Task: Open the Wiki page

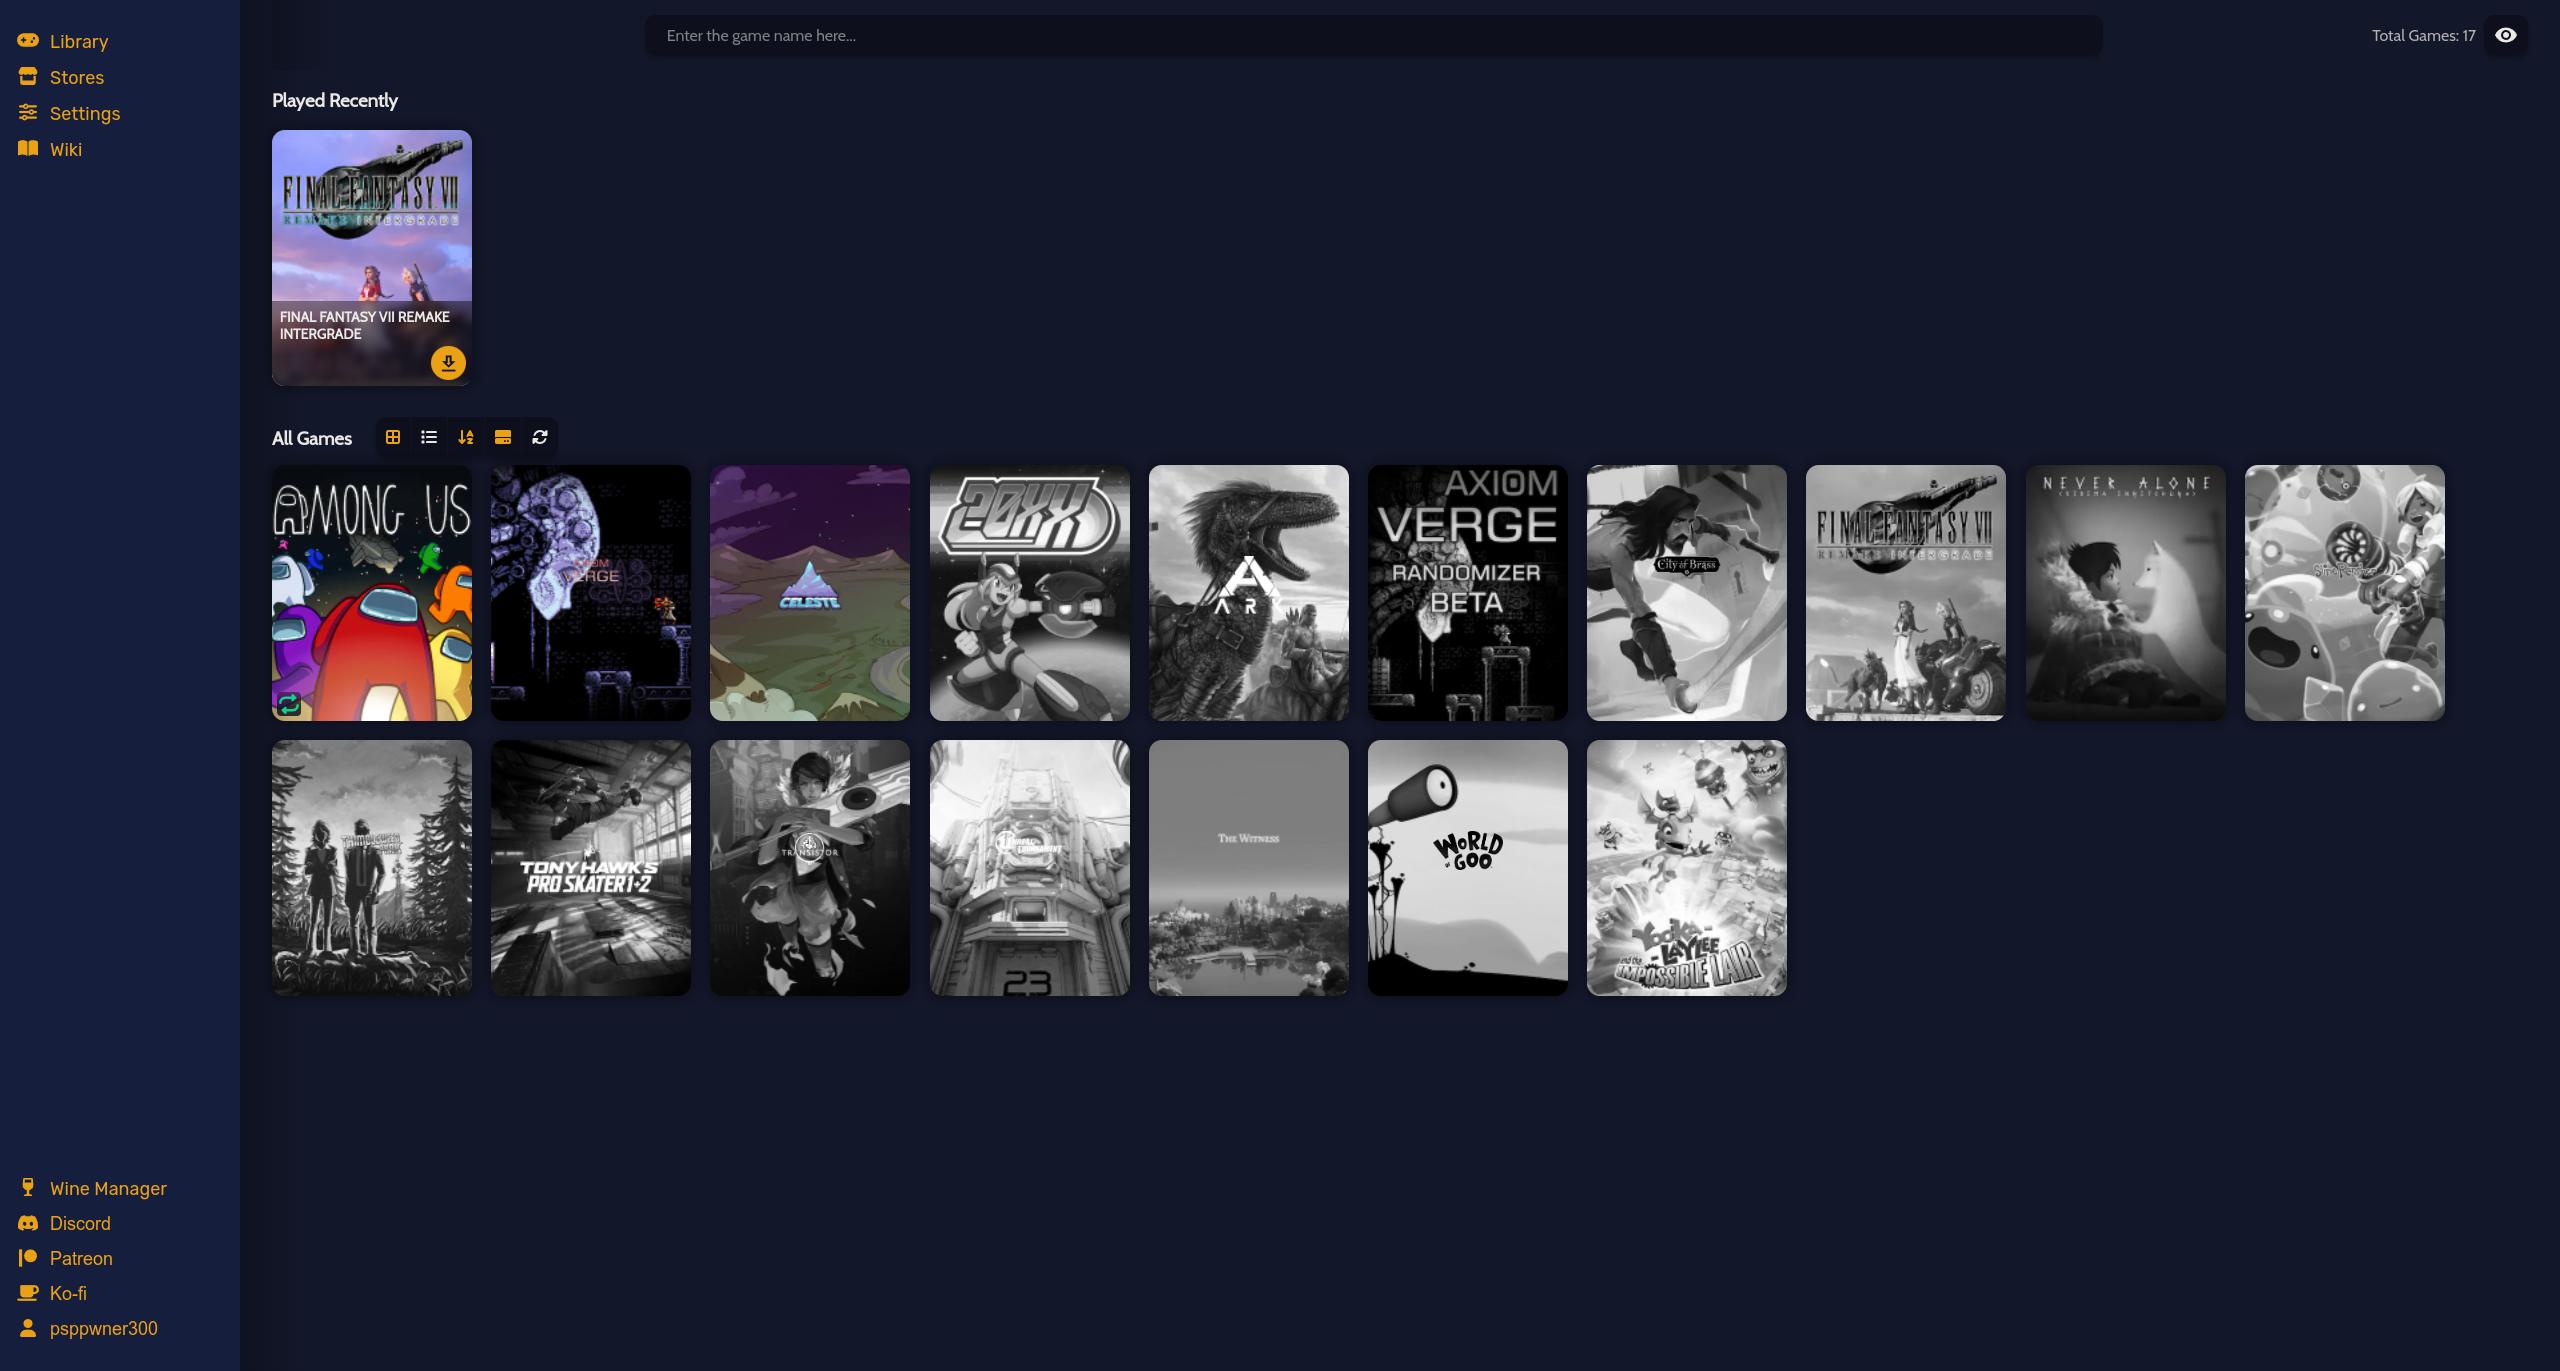Action: click(50, 149)
